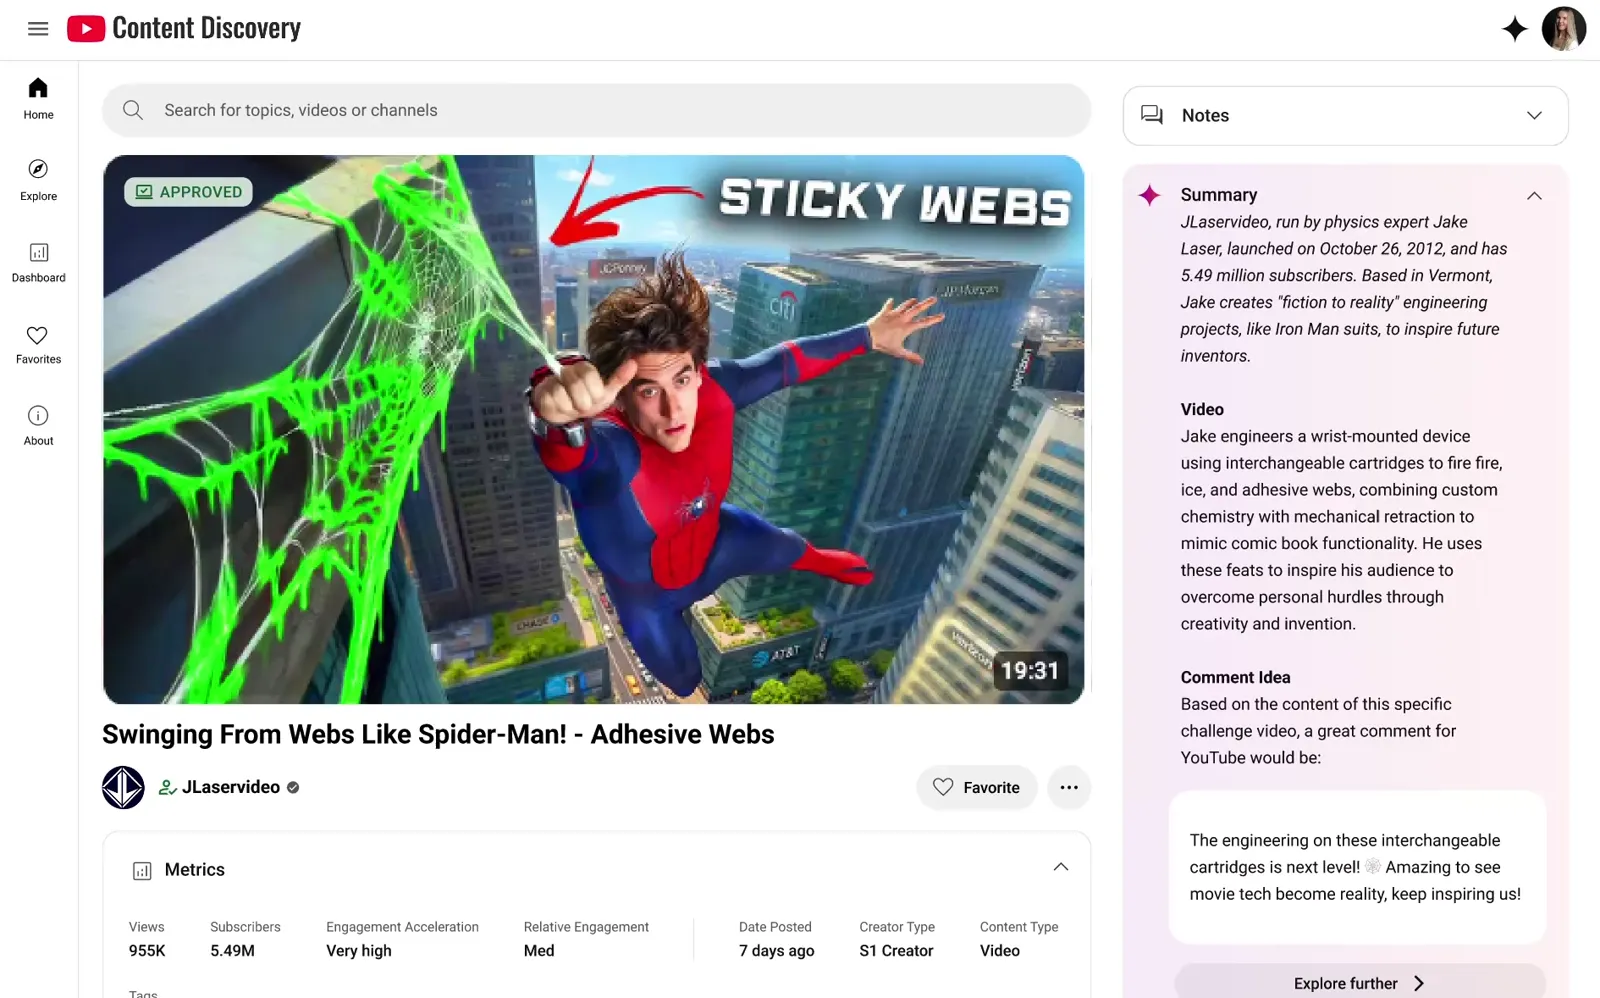Click the 'Very high' engagement acceleration value

(359, 951)
